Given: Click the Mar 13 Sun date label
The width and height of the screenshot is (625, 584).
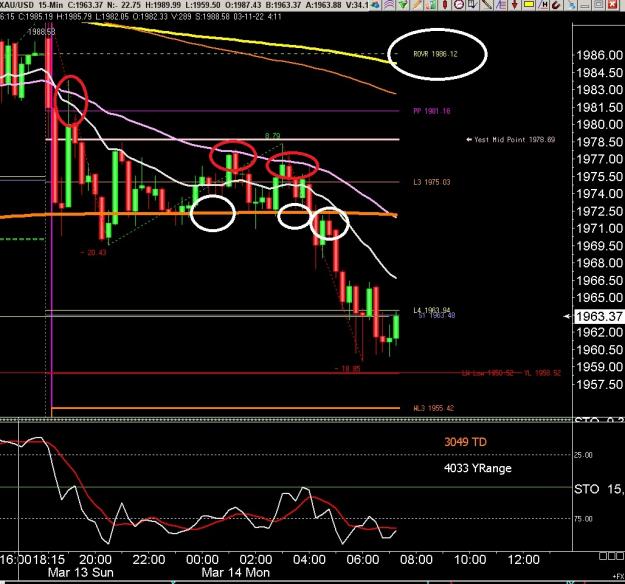Looking at the screenshot, I should [x=81, y=573].
